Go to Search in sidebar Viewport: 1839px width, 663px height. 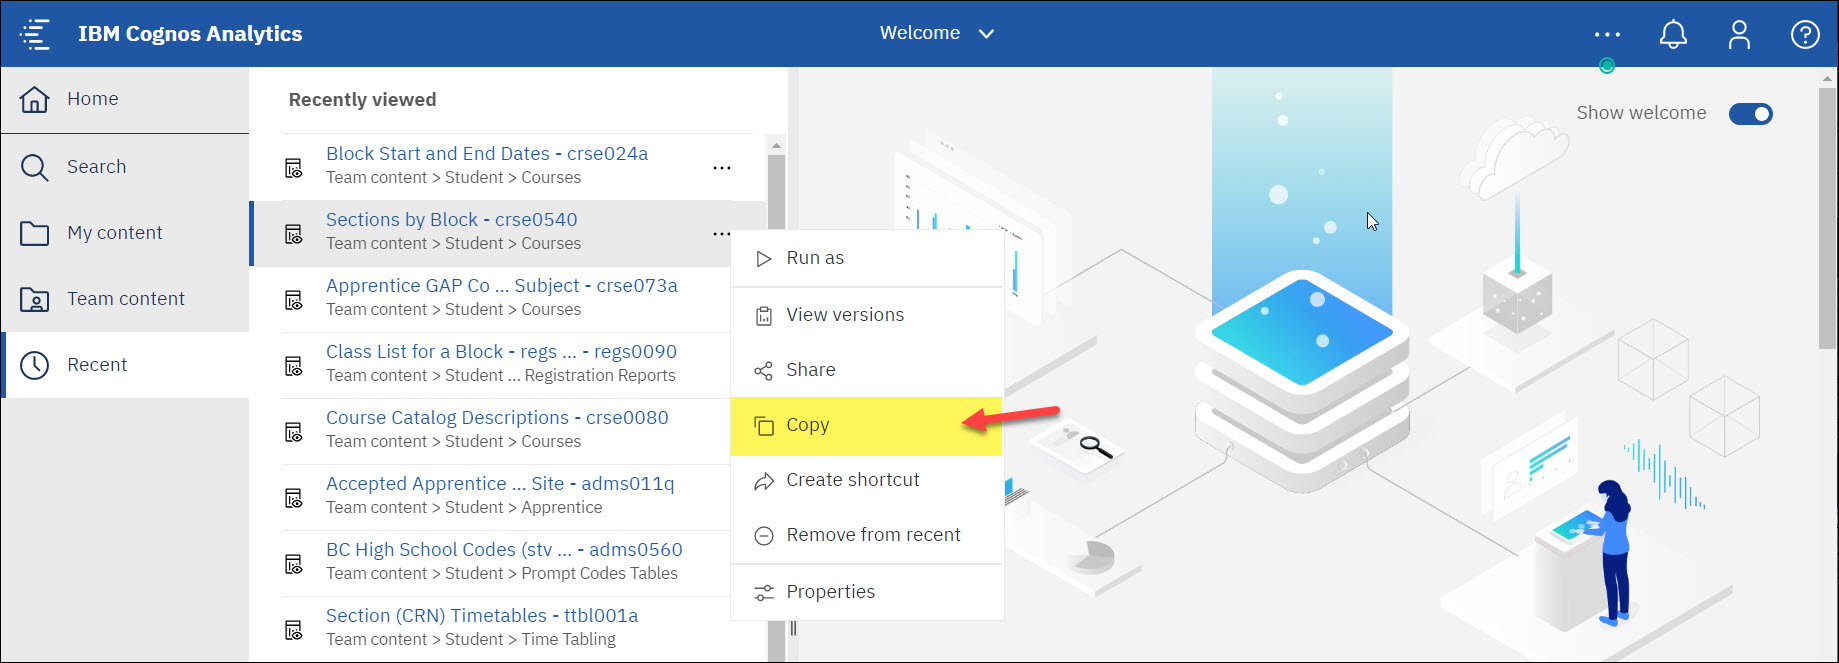[125, 167]
